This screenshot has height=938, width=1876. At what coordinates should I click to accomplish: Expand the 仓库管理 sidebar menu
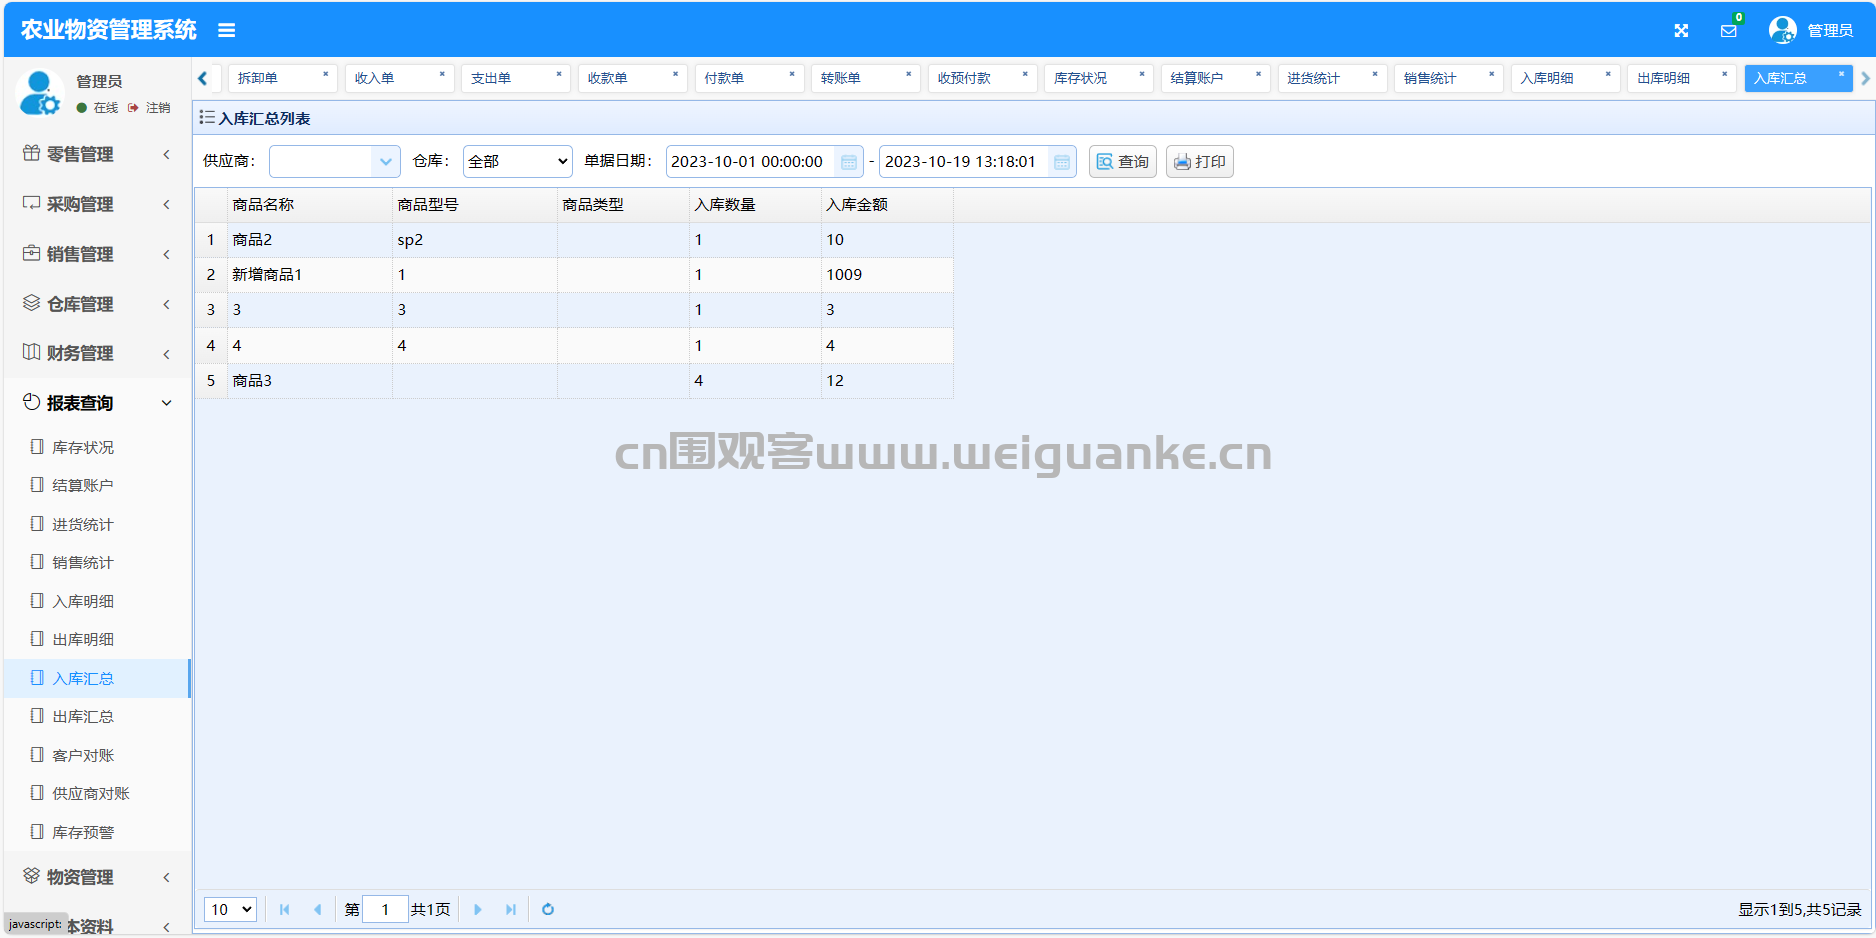96,304
